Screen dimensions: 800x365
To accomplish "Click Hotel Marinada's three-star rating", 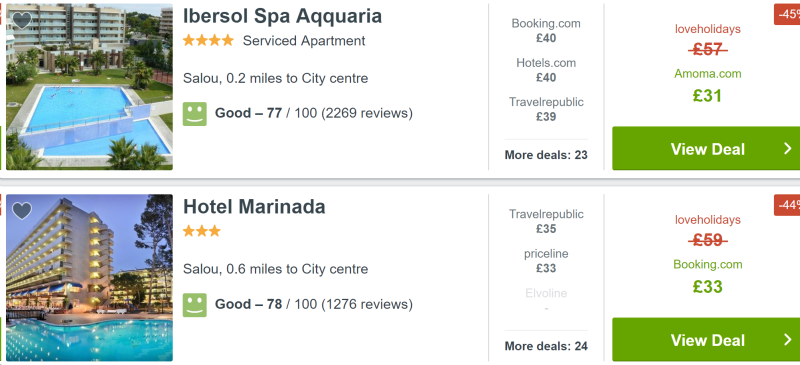I will 202,231.
